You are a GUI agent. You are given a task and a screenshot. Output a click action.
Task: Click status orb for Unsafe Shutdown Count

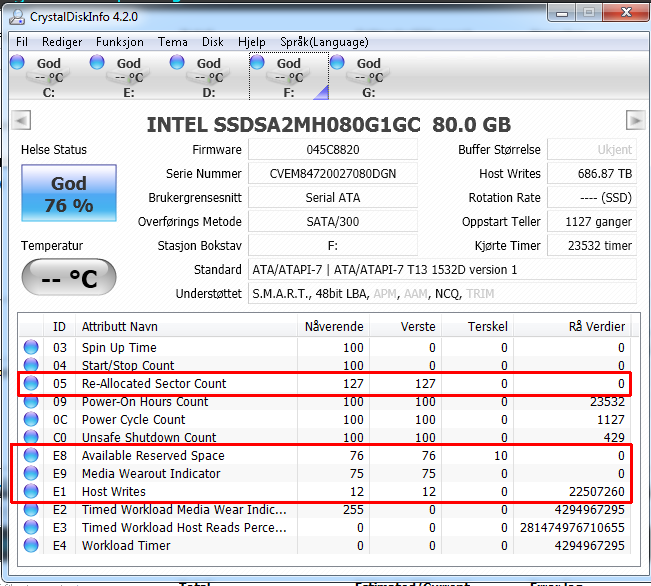[31, 437]
